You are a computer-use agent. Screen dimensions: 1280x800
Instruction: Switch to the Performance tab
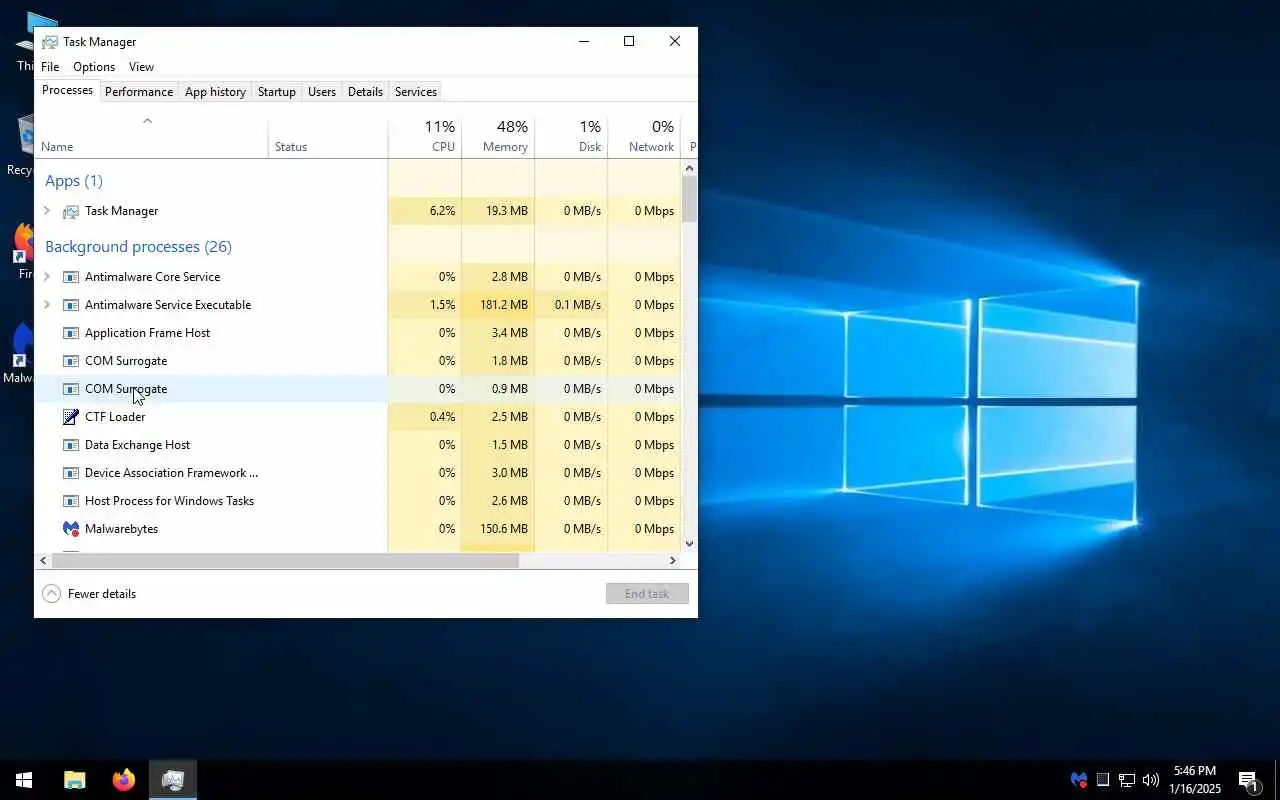click(139, 92)
